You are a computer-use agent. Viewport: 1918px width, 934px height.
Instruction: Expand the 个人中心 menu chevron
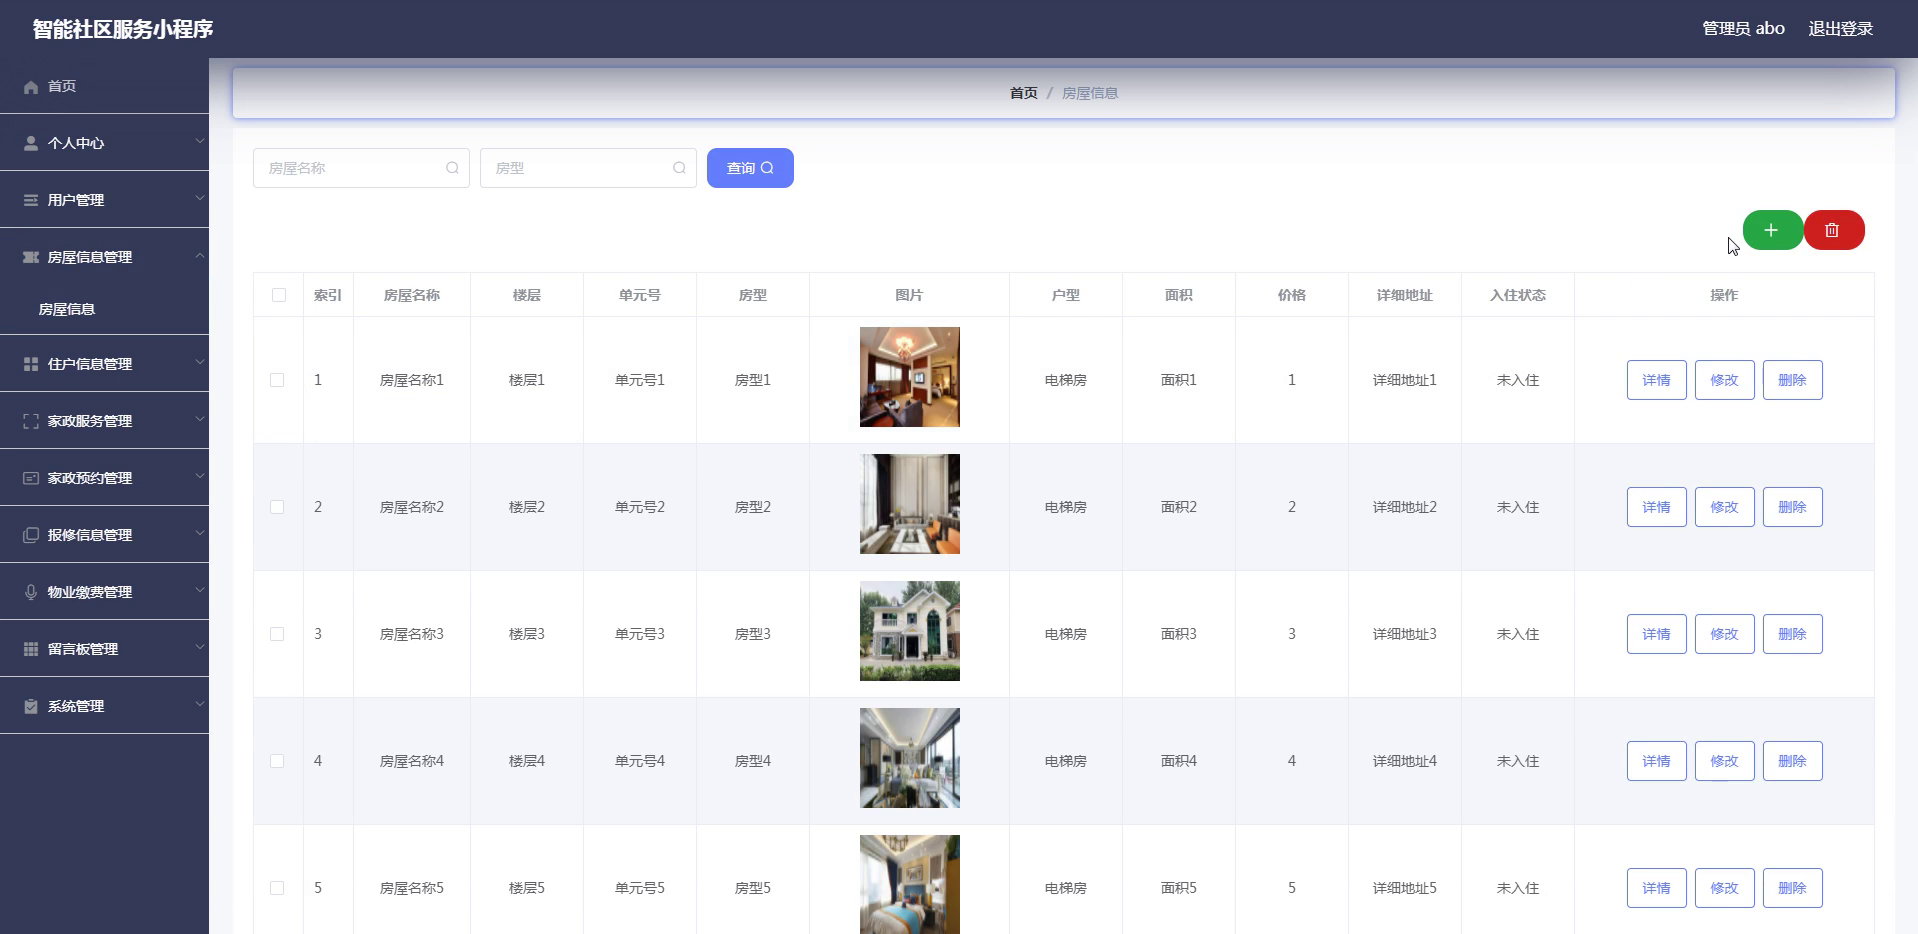[x=199, y=142]
